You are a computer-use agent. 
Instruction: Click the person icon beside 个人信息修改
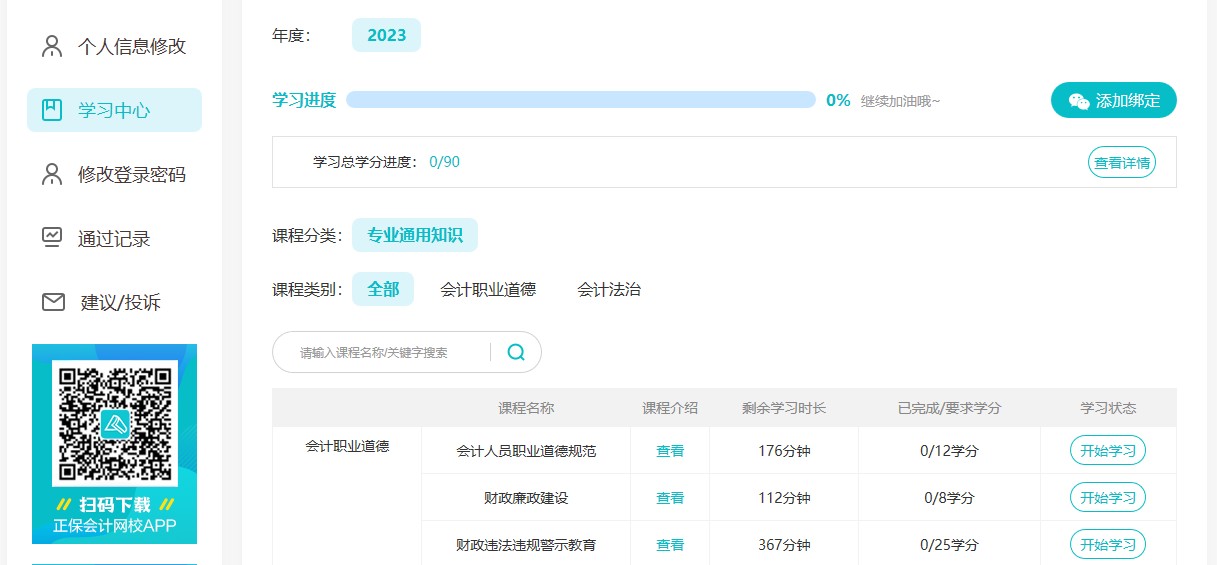[52, 46]
